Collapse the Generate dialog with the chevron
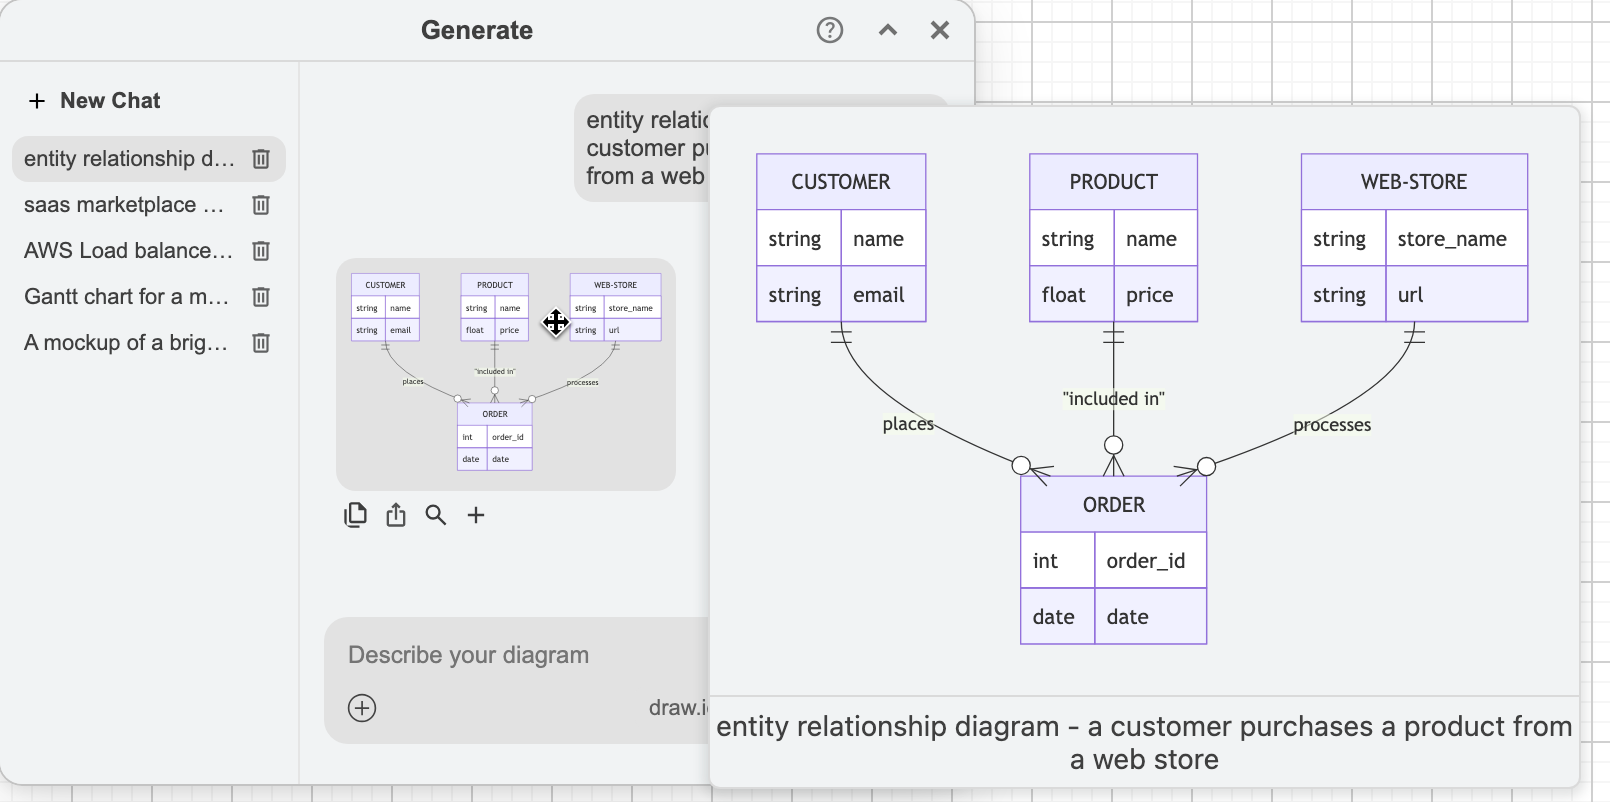 (888, 30)
